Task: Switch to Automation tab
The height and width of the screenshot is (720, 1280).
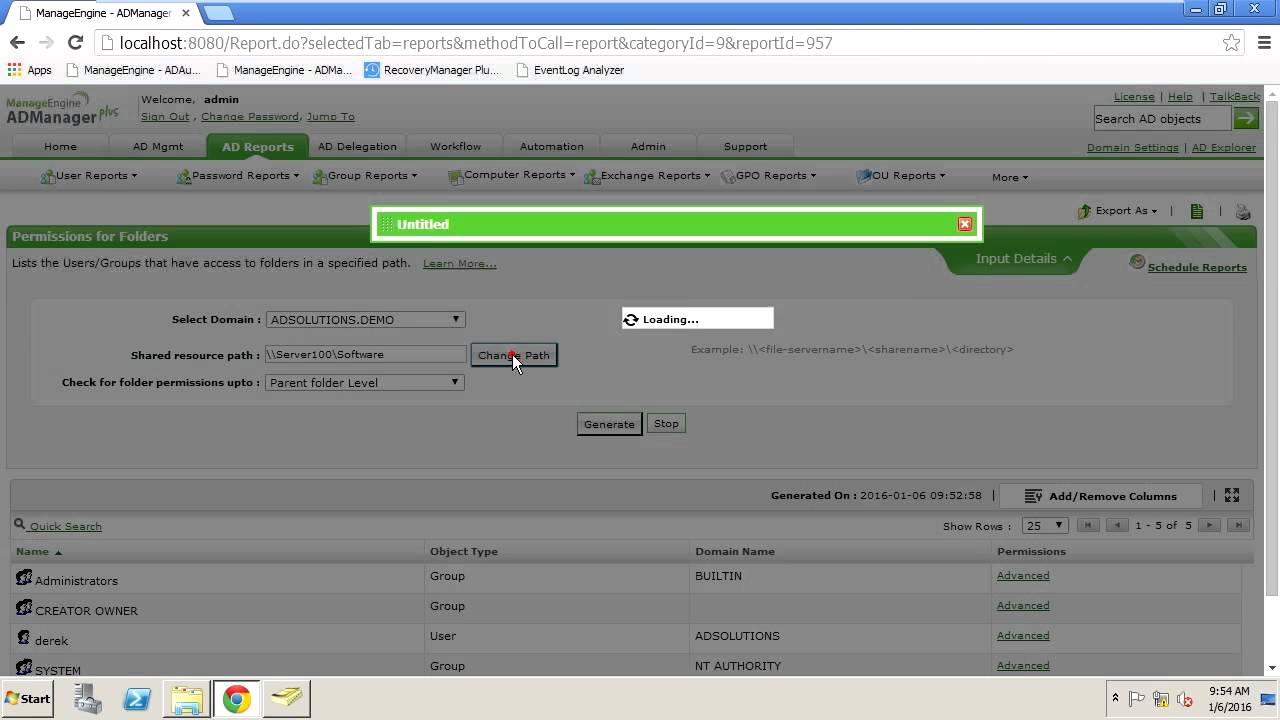Action: point(551,146)
